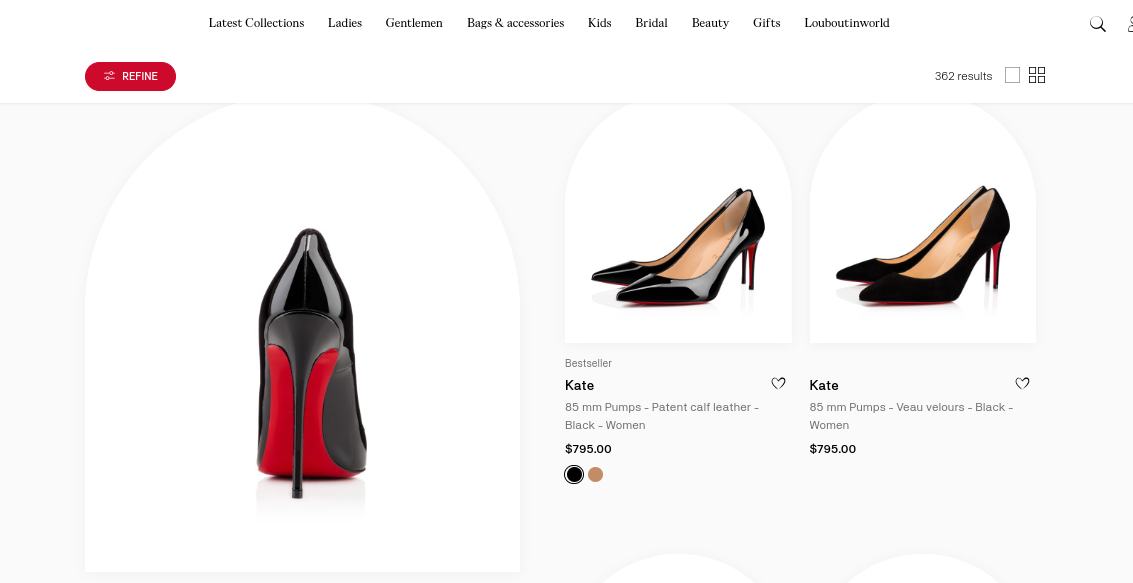The width and height of the screenshot is (1133, 583).
Task: Click Kate title under Bestseller label
Action: click(x=580, y=385)
